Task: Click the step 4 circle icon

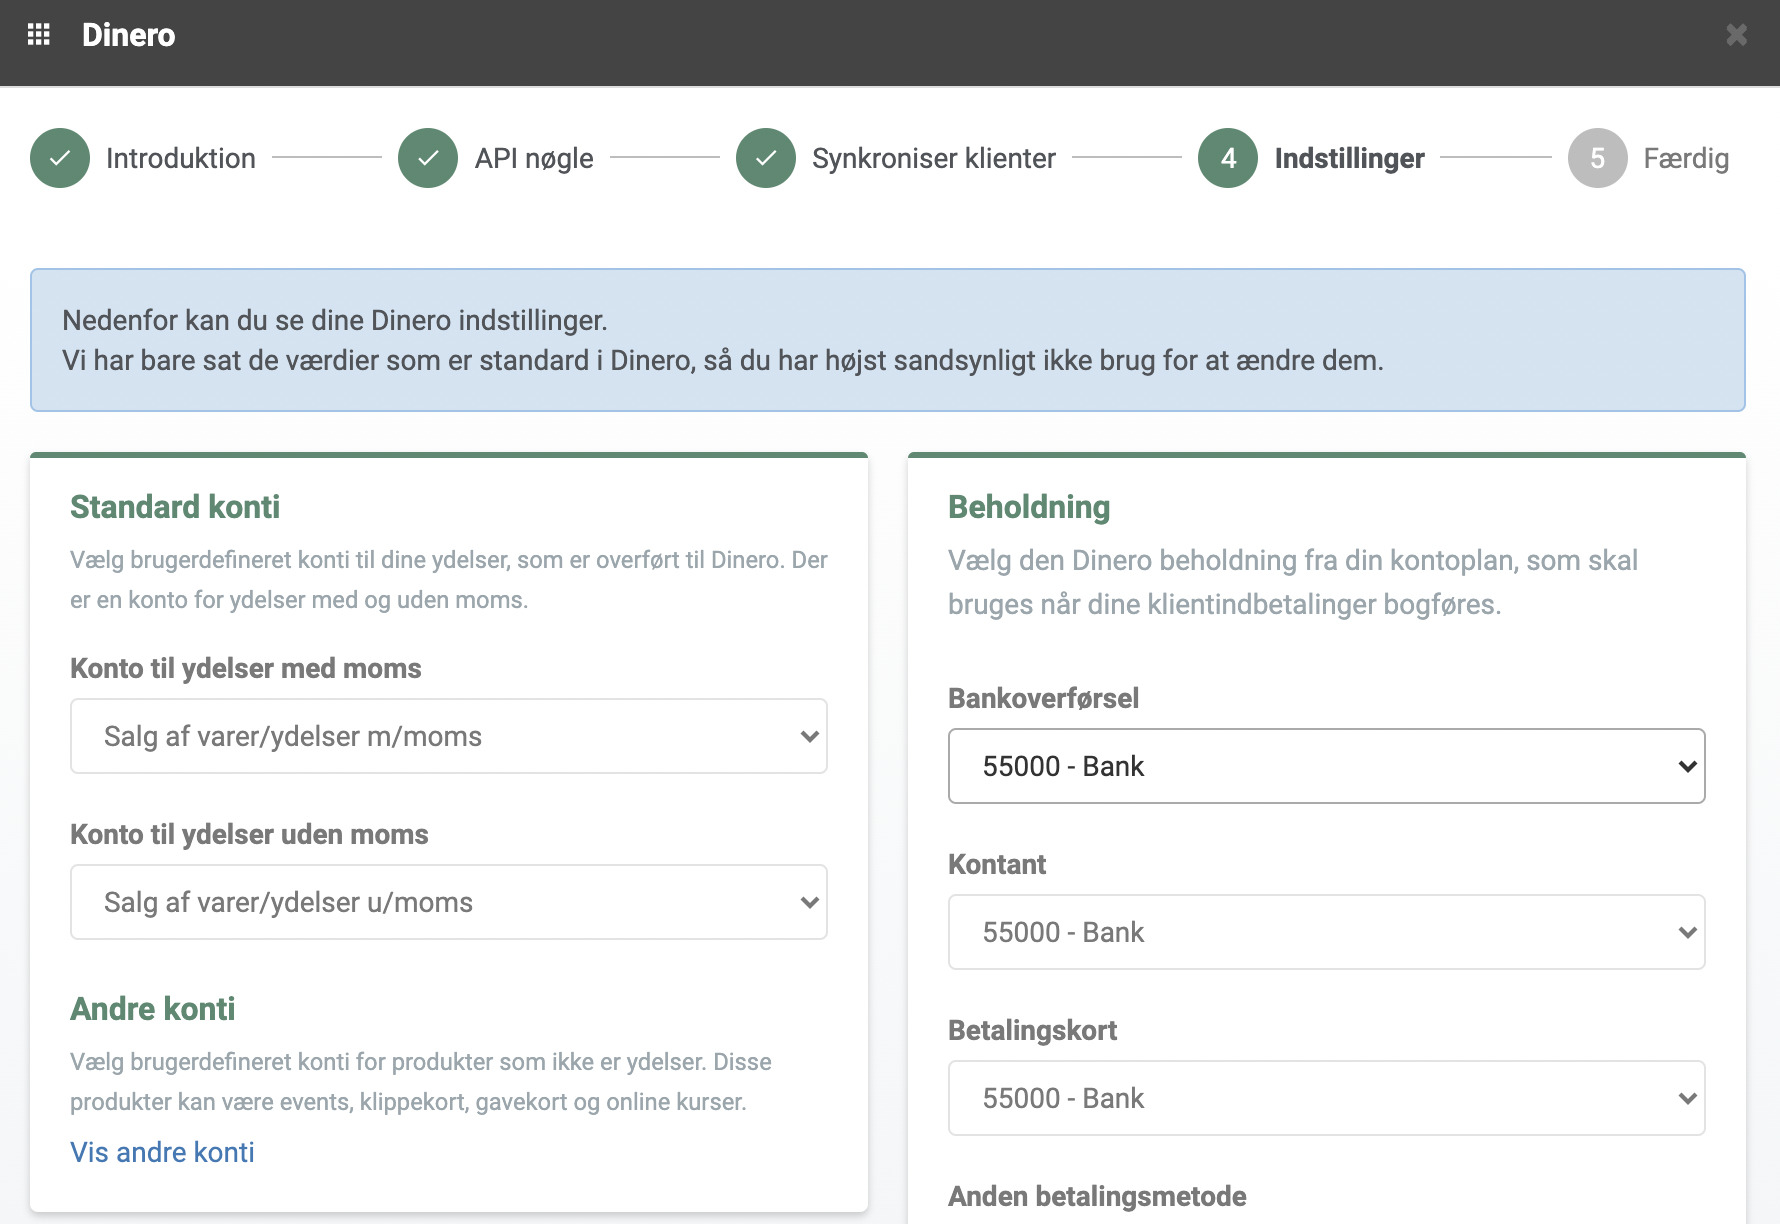Action: click(1228, 158)
